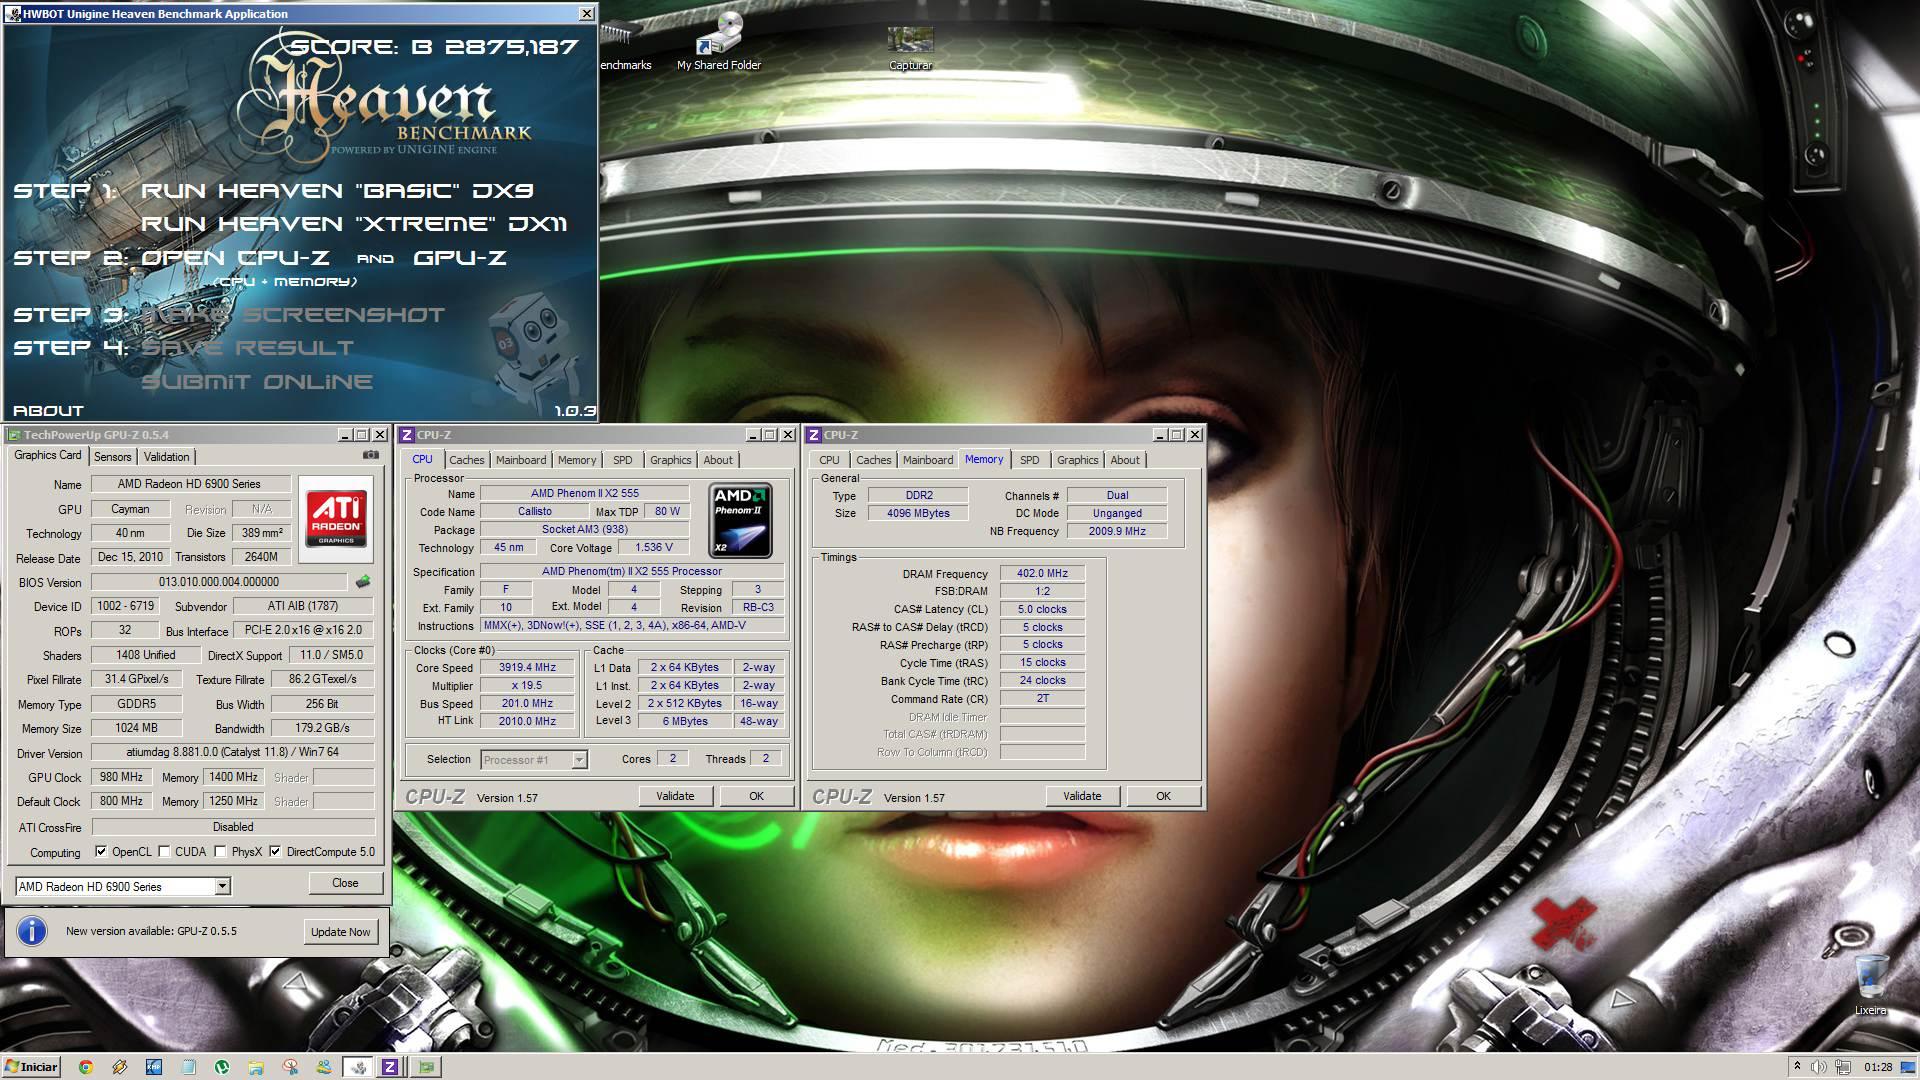Click OK in right CPU-Z memory window

point(1163,796)
